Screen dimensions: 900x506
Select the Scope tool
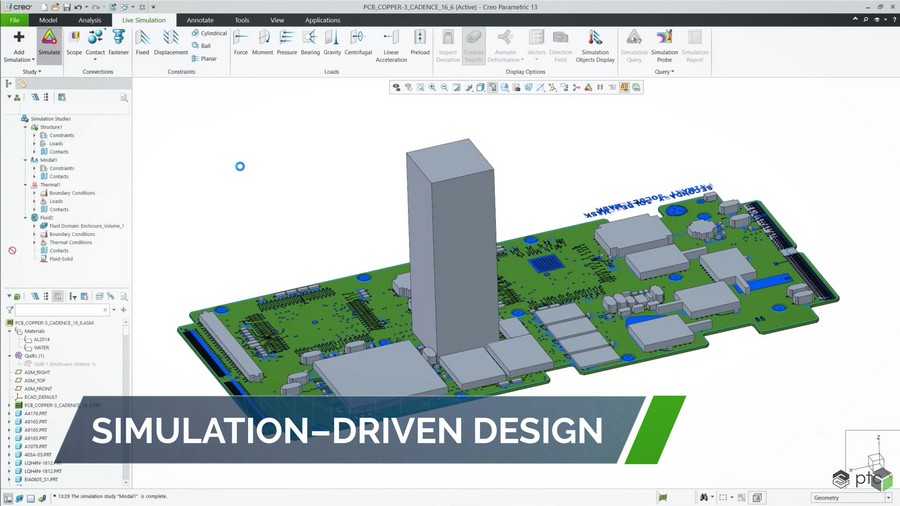(x=74, y=42)
